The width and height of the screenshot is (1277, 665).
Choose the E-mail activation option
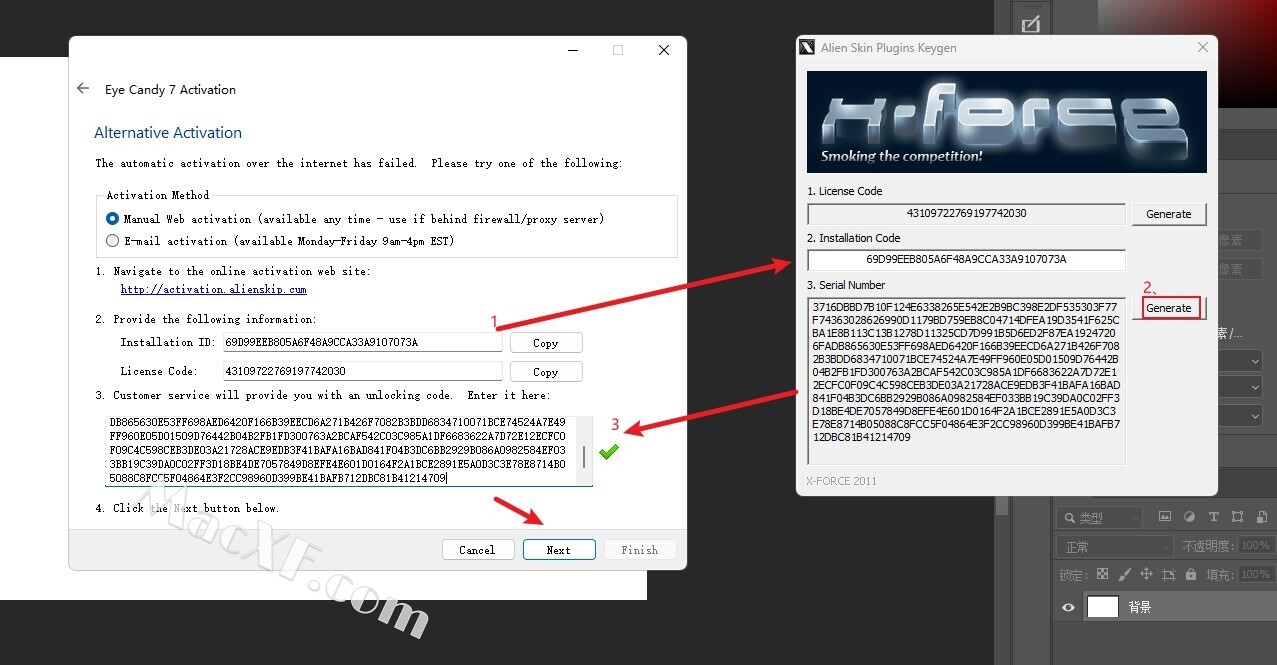tap(113, 241)
